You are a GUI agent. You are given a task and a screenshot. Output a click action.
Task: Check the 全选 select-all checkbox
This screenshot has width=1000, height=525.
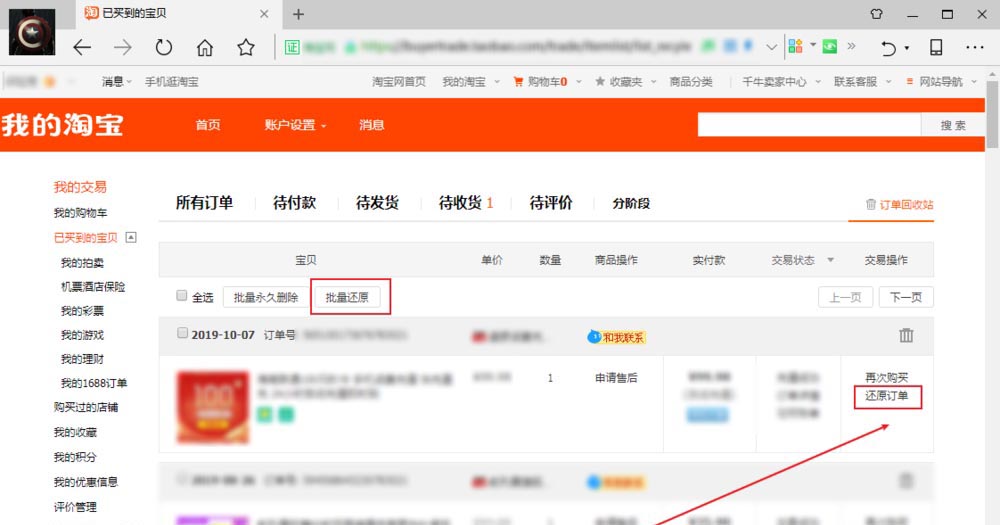[181, 296]
